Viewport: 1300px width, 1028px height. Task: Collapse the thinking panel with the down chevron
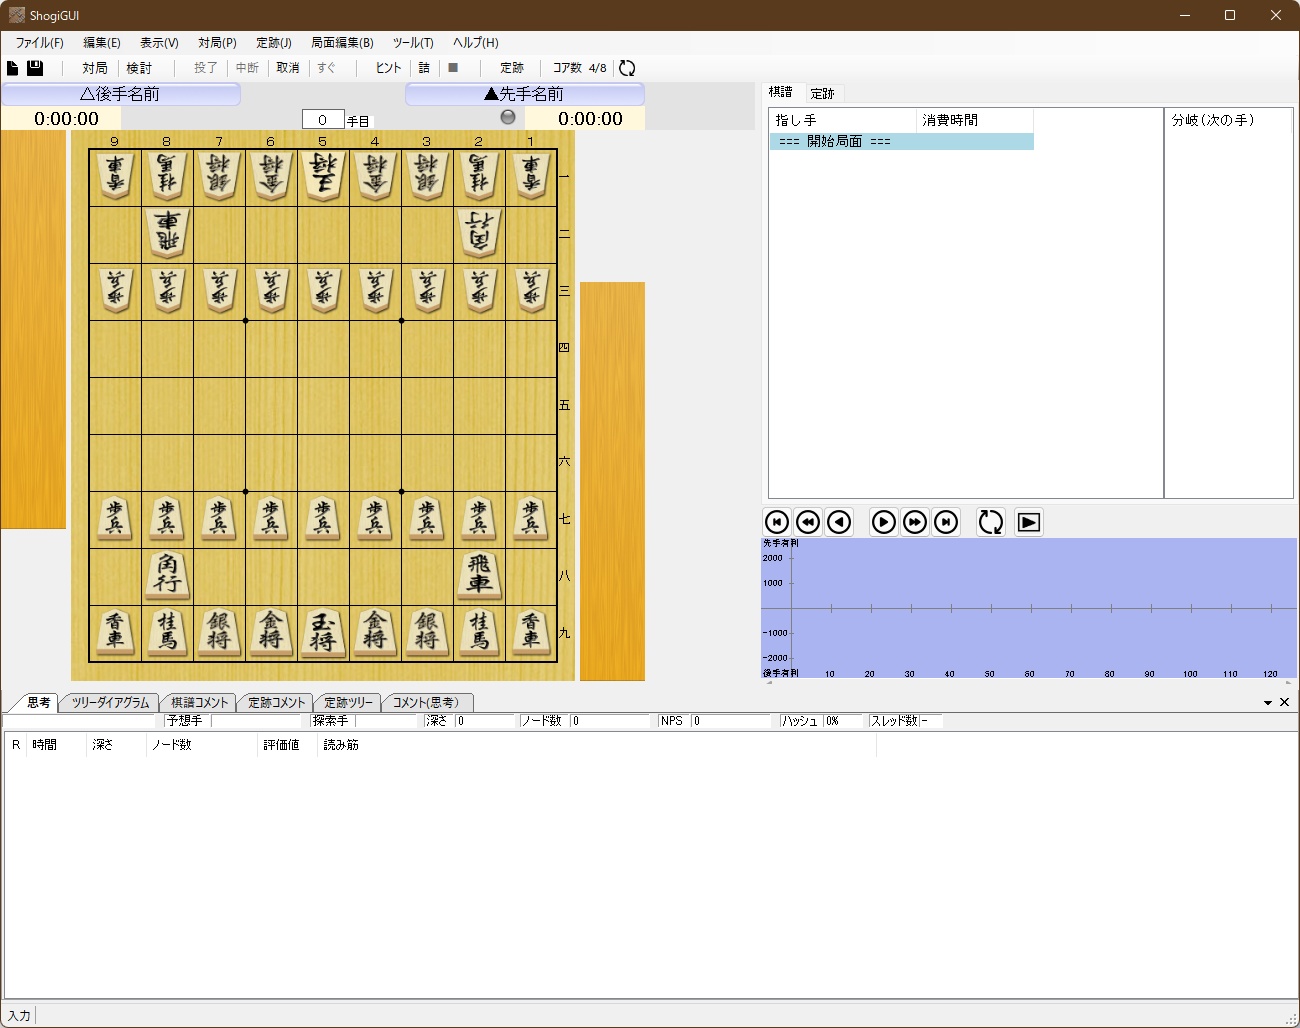coord(1268,702)
